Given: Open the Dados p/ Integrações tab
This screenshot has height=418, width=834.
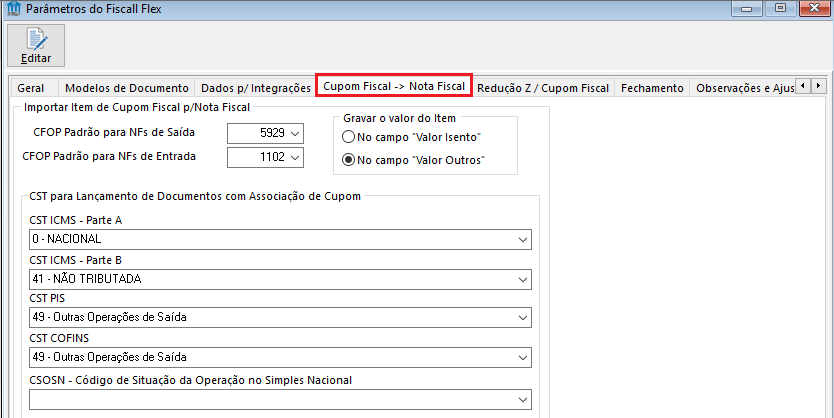Looking at the screenshot, I should point(256,88).
